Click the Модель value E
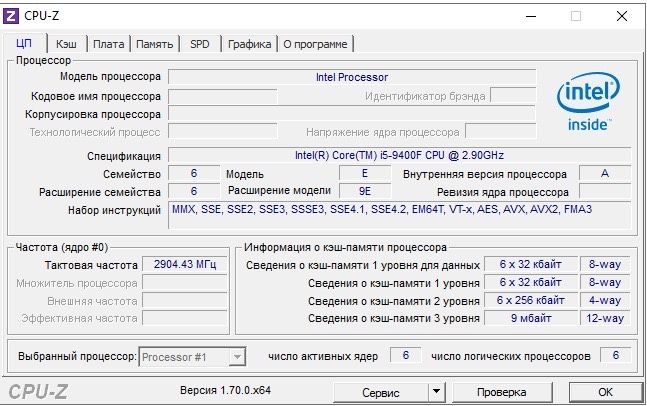The image size is (647, 406). click(x=365, y=173)
